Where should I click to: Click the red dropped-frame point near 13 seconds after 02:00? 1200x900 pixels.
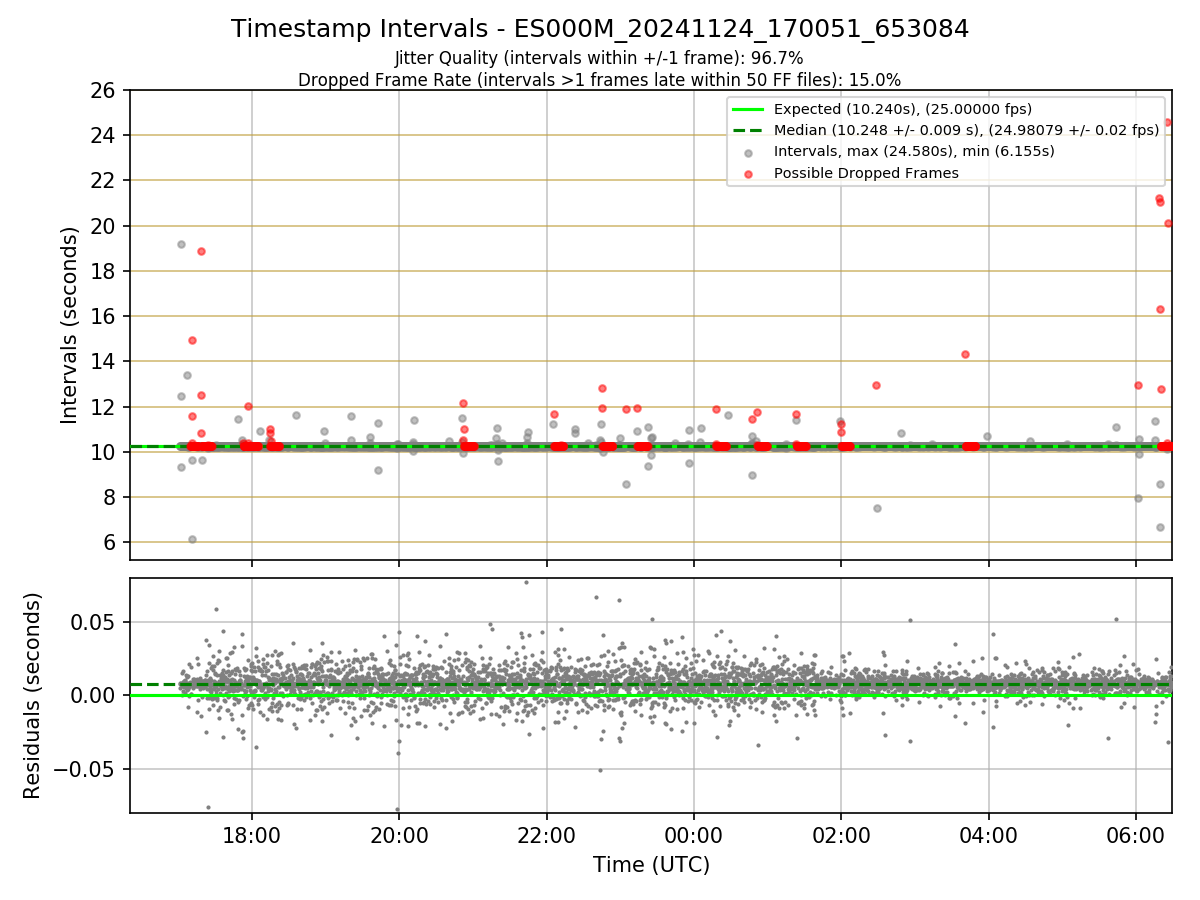876,385
